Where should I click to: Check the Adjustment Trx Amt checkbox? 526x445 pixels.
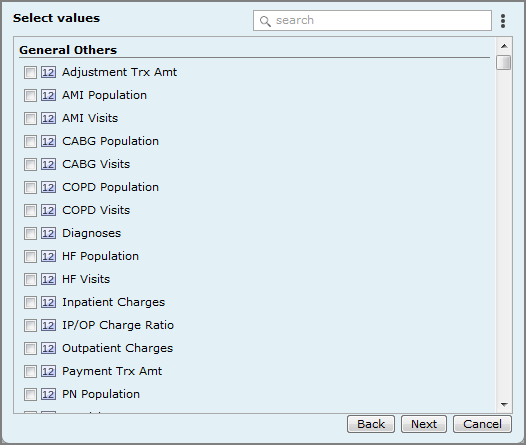pyautogui.click(x=30, y=72)
